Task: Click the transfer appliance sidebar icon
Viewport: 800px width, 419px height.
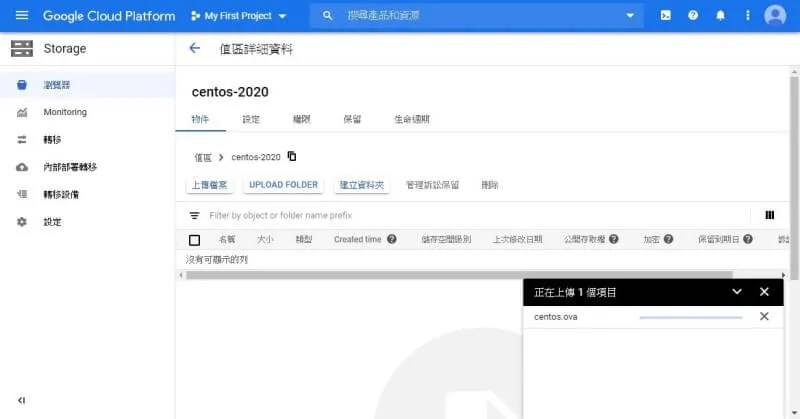Action: (21, 194)
